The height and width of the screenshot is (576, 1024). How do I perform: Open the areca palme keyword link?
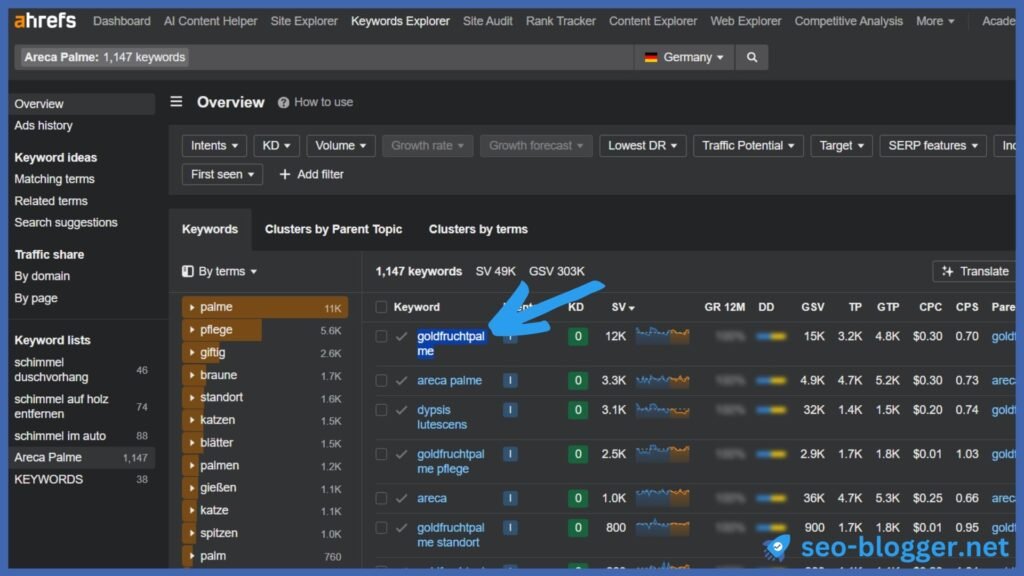[x=449, y=380]
